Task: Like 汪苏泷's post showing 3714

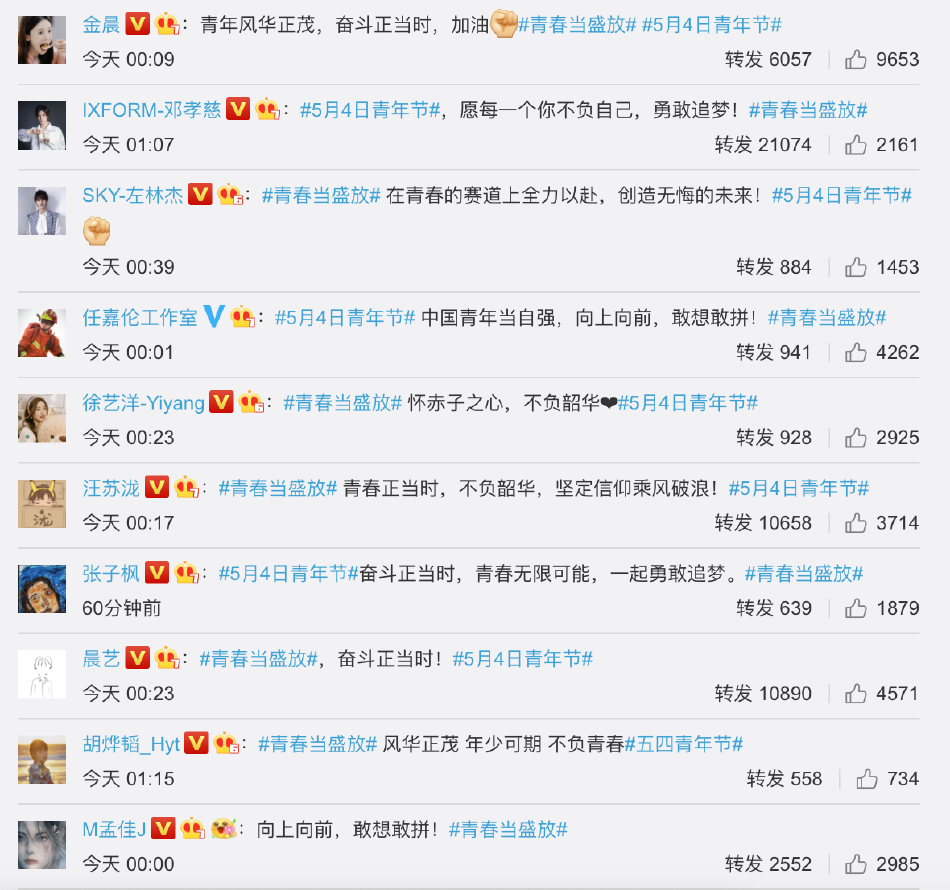Action: (855, 523)
